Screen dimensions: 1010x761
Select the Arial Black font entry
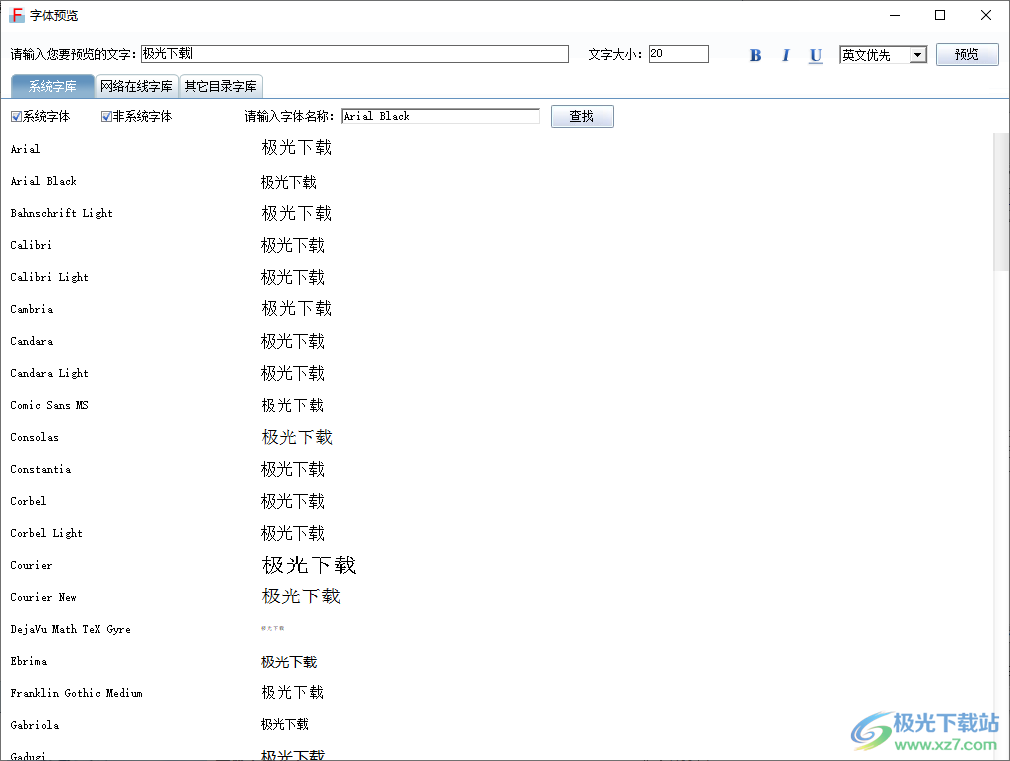pyautogui.click(x=44, y=181)
